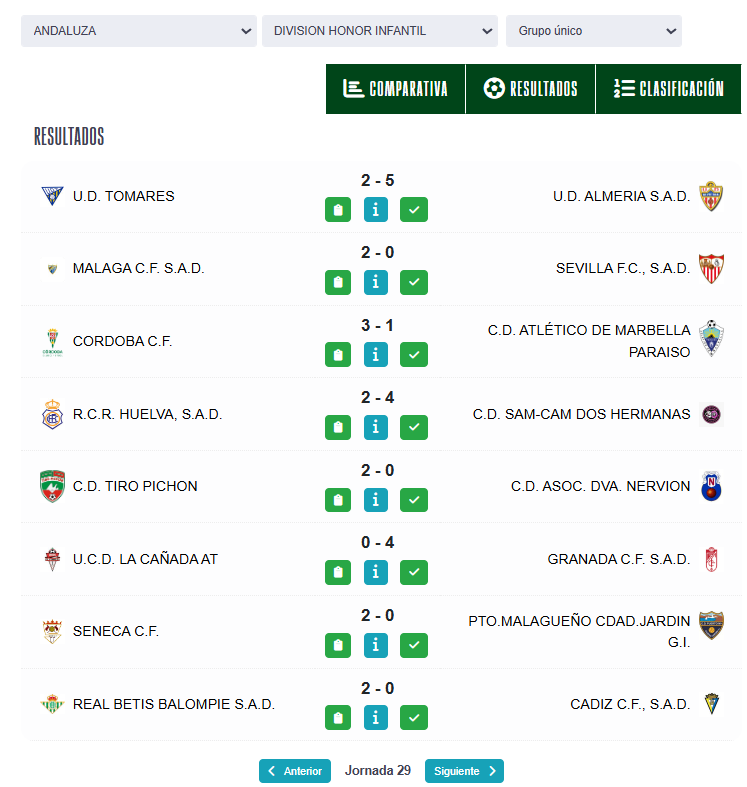This screenshot has width=747, height=787.
Task: Go to next matchday with Siguiente
Action: (464, 771)
